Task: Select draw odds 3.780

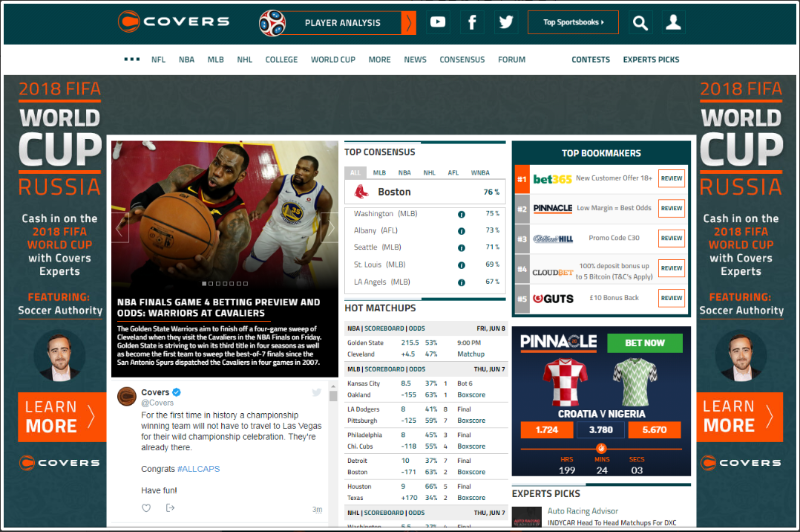Action: [601, 430]
